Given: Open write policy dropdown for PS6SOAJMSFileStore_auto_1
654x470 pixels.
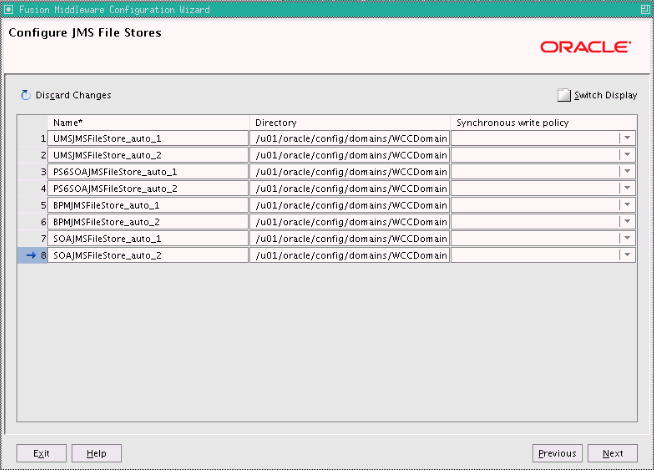Looking at the screenshot, I should click(627, 171).
